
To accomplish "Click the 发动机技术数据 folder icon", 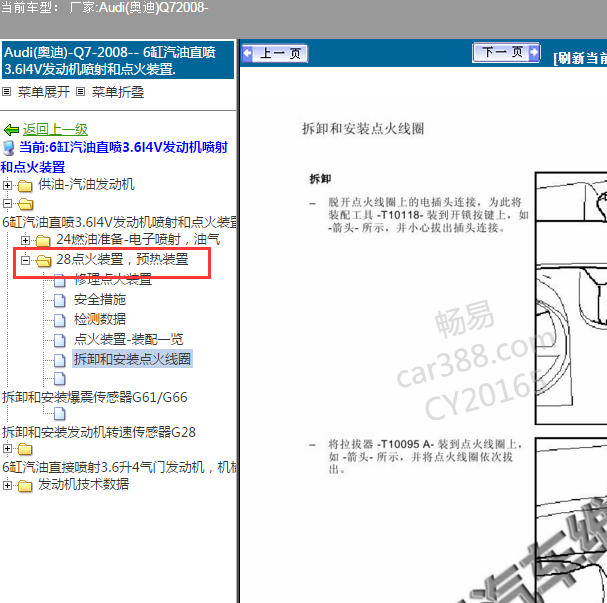I will 25,486.
